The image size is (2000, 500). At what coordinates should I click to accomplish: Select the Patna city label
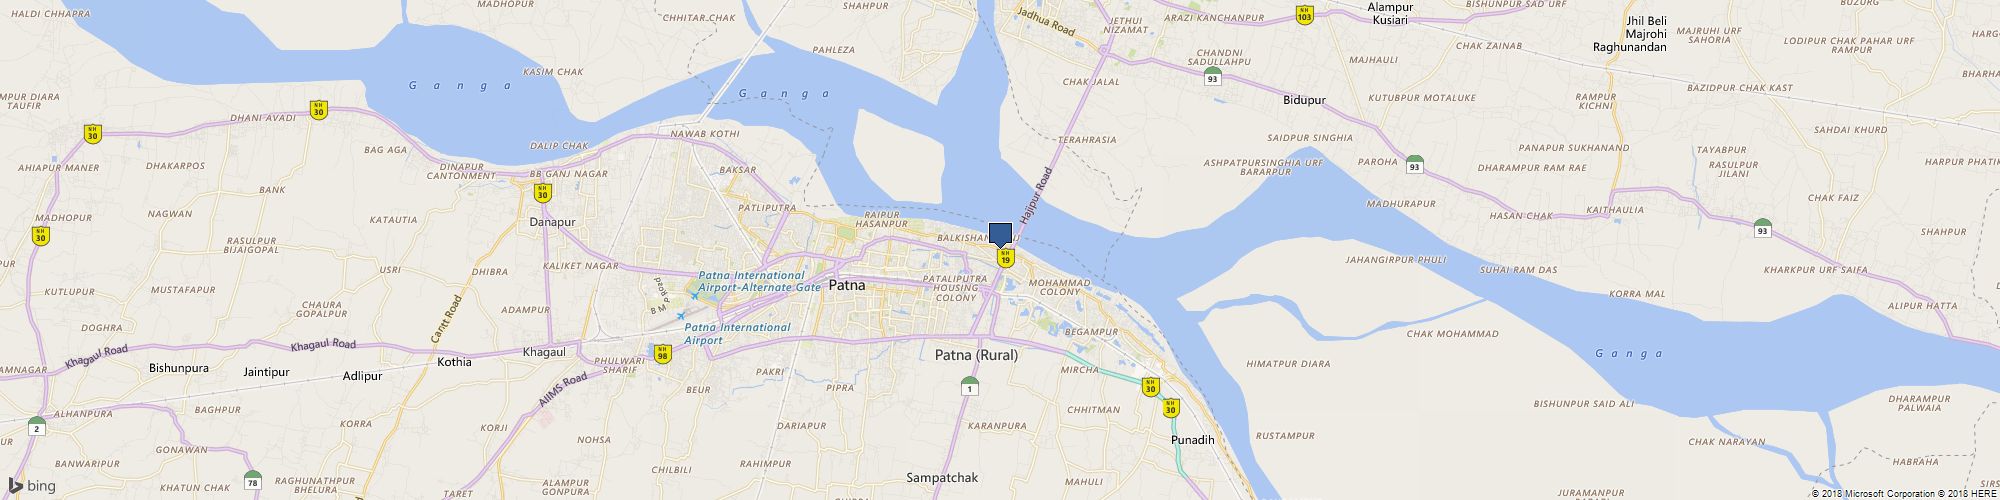[x=846, y=285]
